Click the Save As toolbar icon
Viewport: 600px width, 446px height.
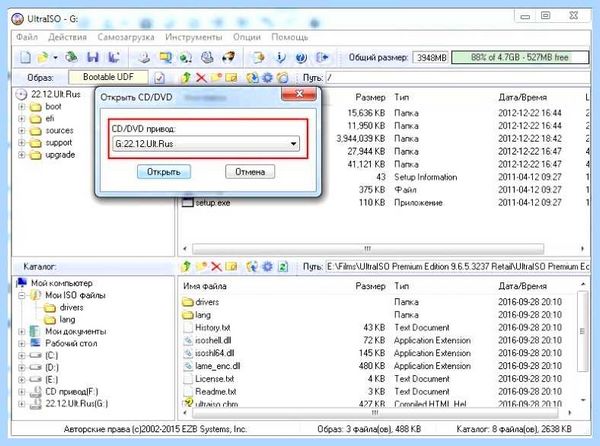click(x=114, y=57)
